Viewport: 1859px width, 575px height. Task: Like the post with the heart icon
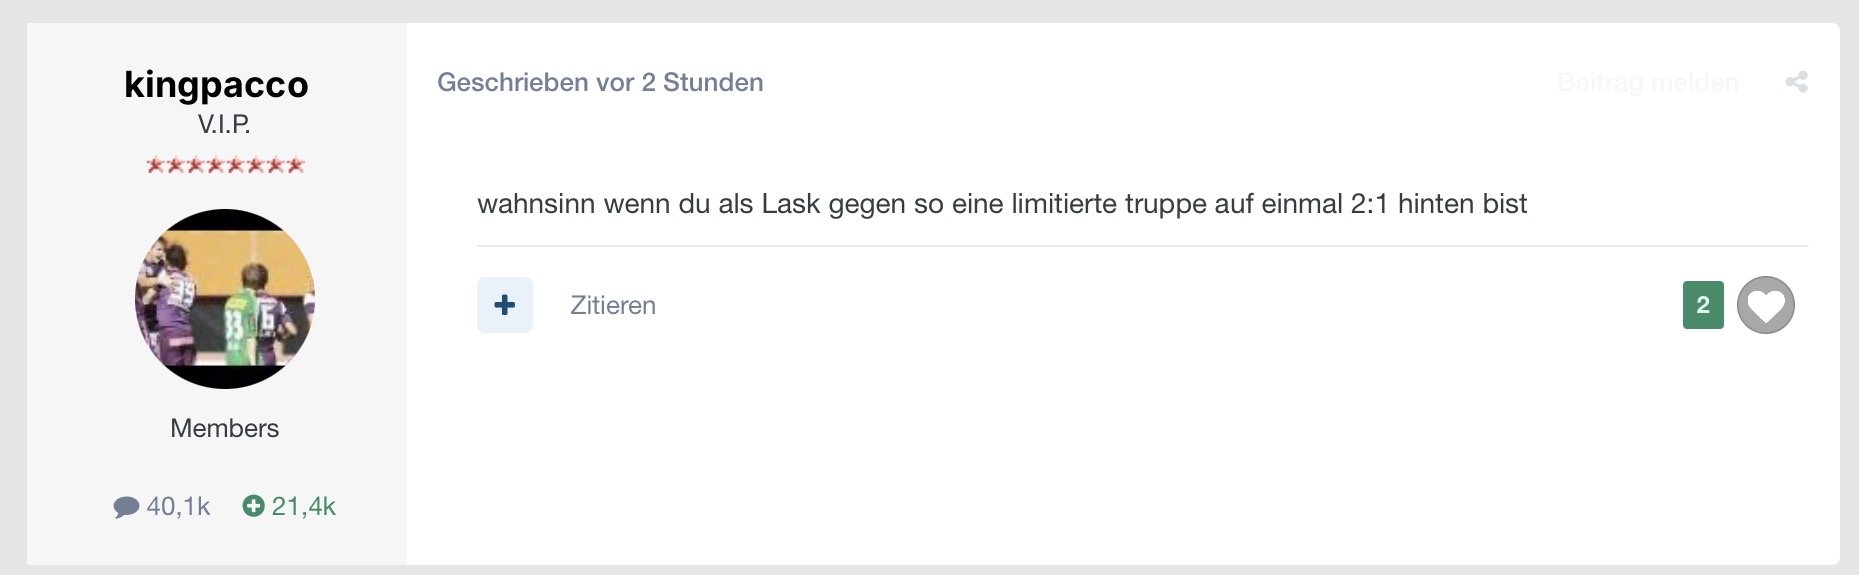pyautogui.click(x=1765, y=305)
